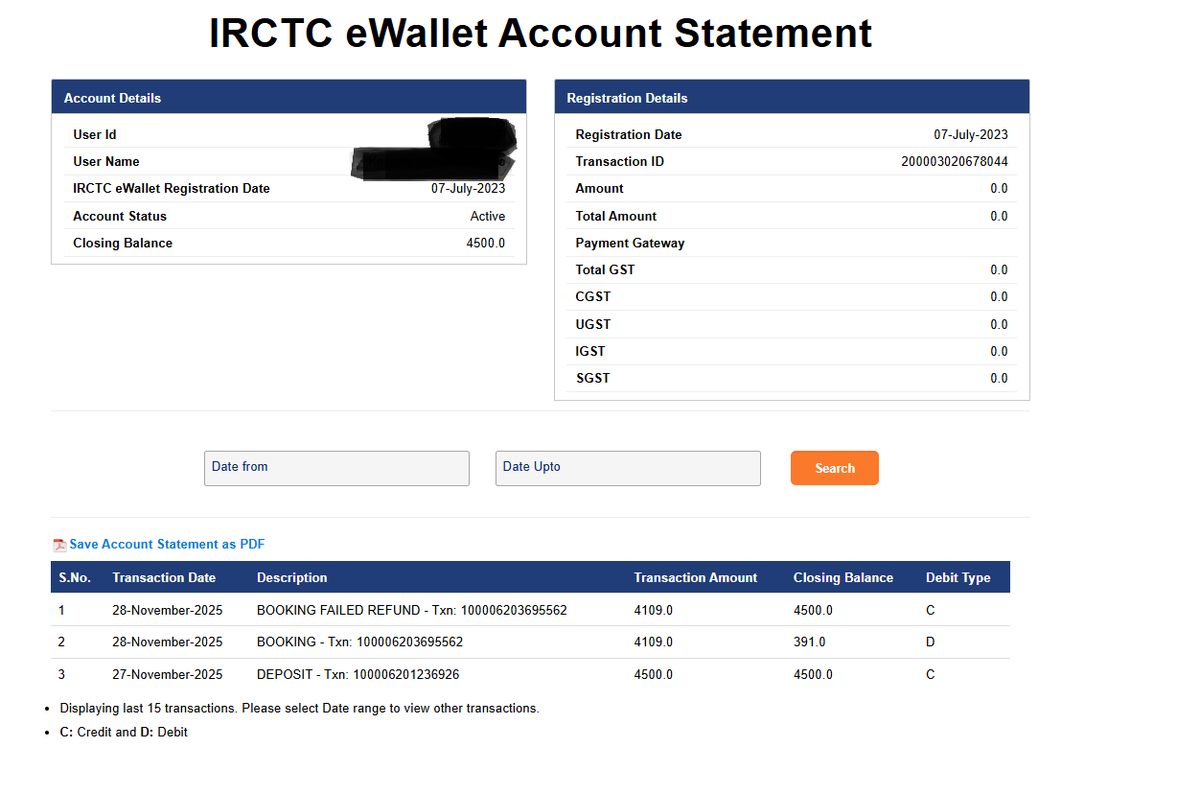Click the Total GST label
This screenshot has width=1200, height=794.
605,270
